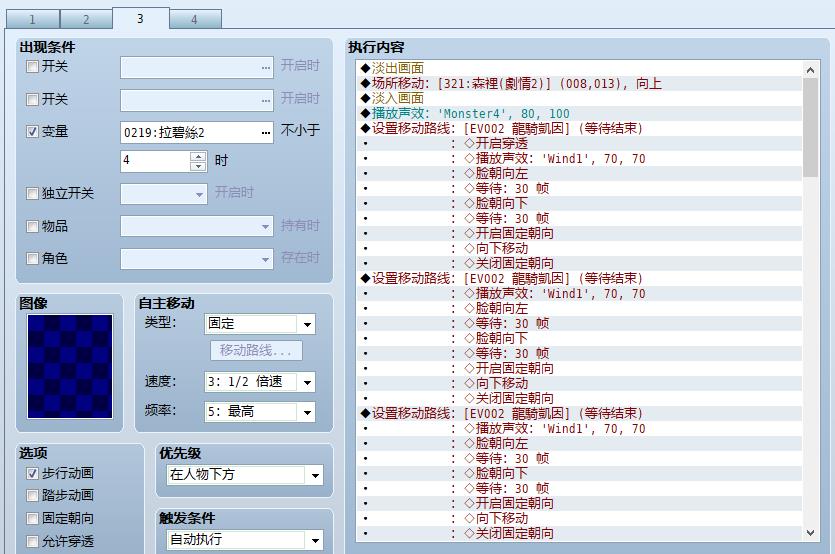Check the 允许穿透 option
The width and height of the screenshot is (835, 554).
[32, 541]
